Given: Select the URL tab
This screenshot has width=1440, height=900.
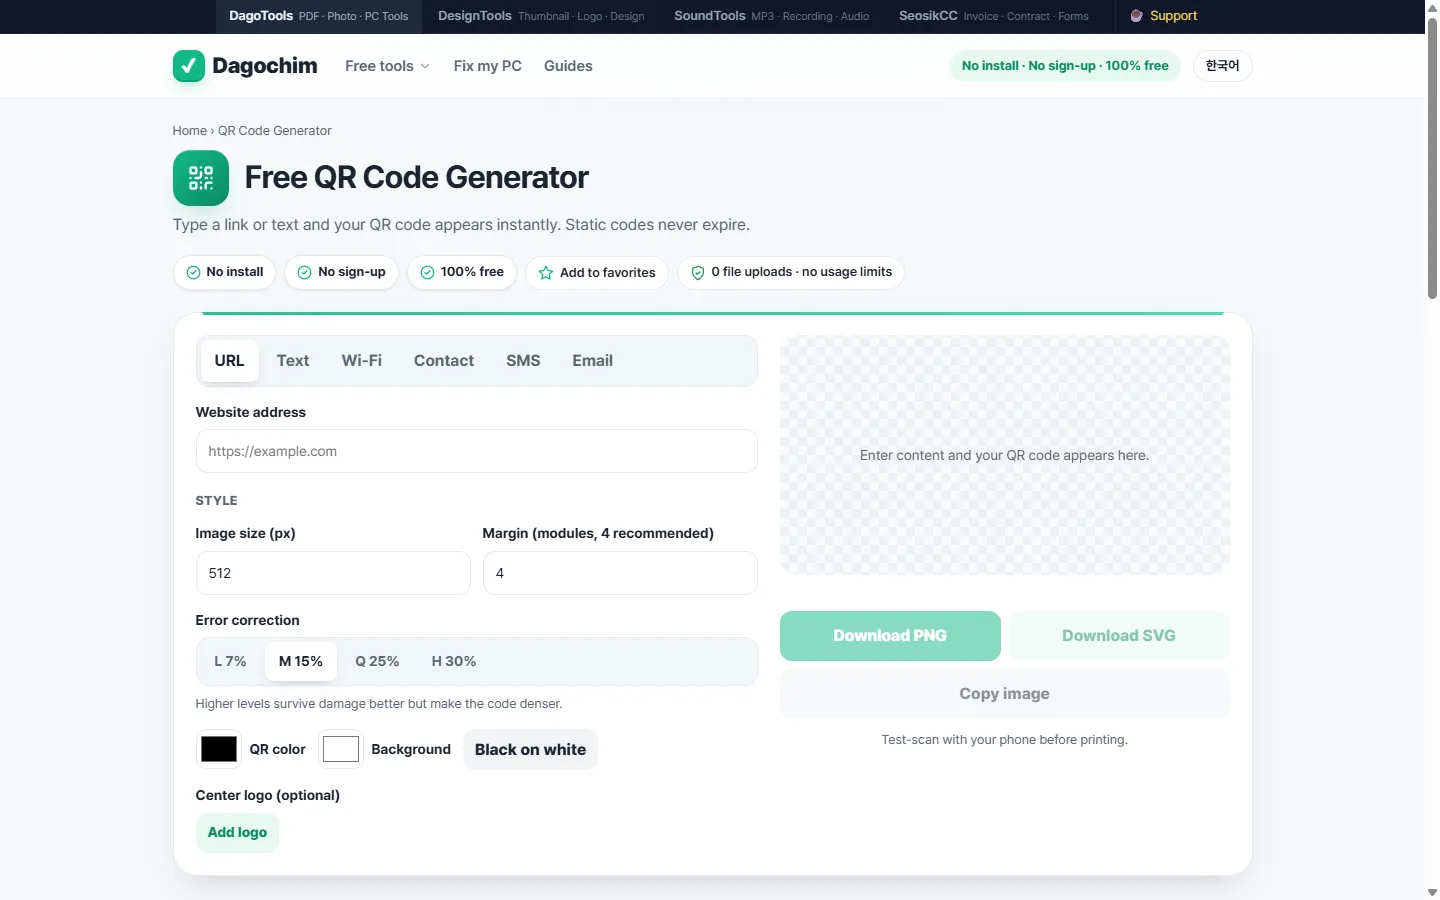Looking at the screenshot, I should (229, 361).
